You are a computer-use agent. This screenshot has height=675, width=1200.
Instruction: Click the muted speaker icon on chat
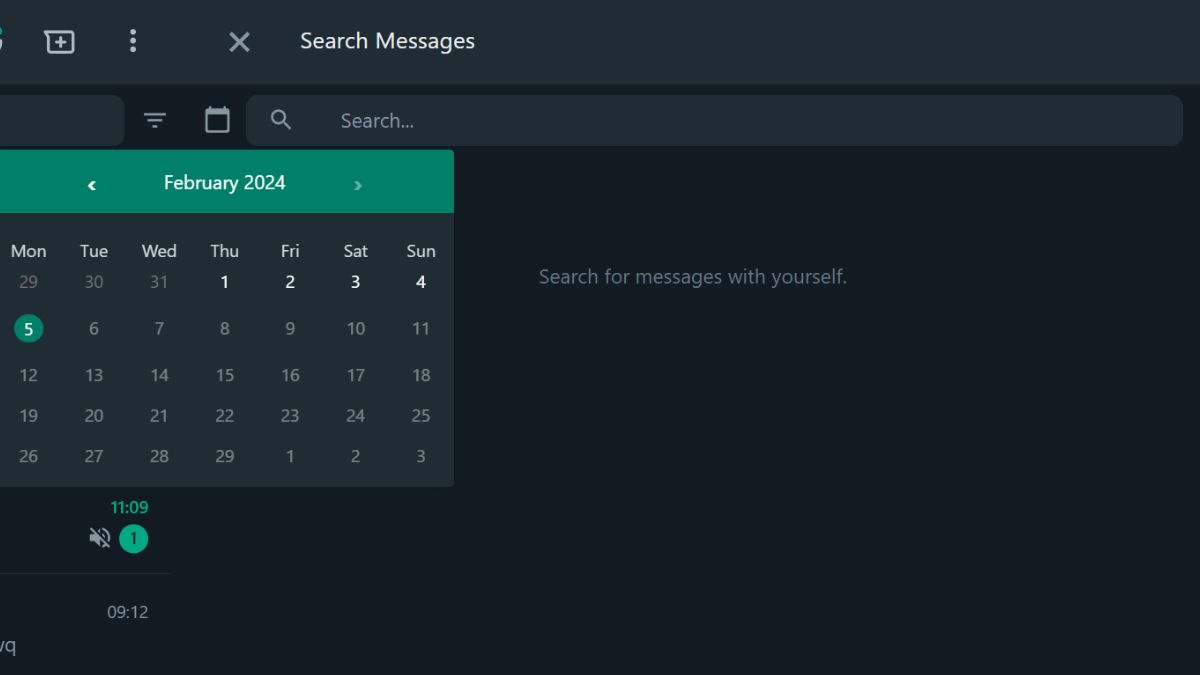[x=100, y=539]
